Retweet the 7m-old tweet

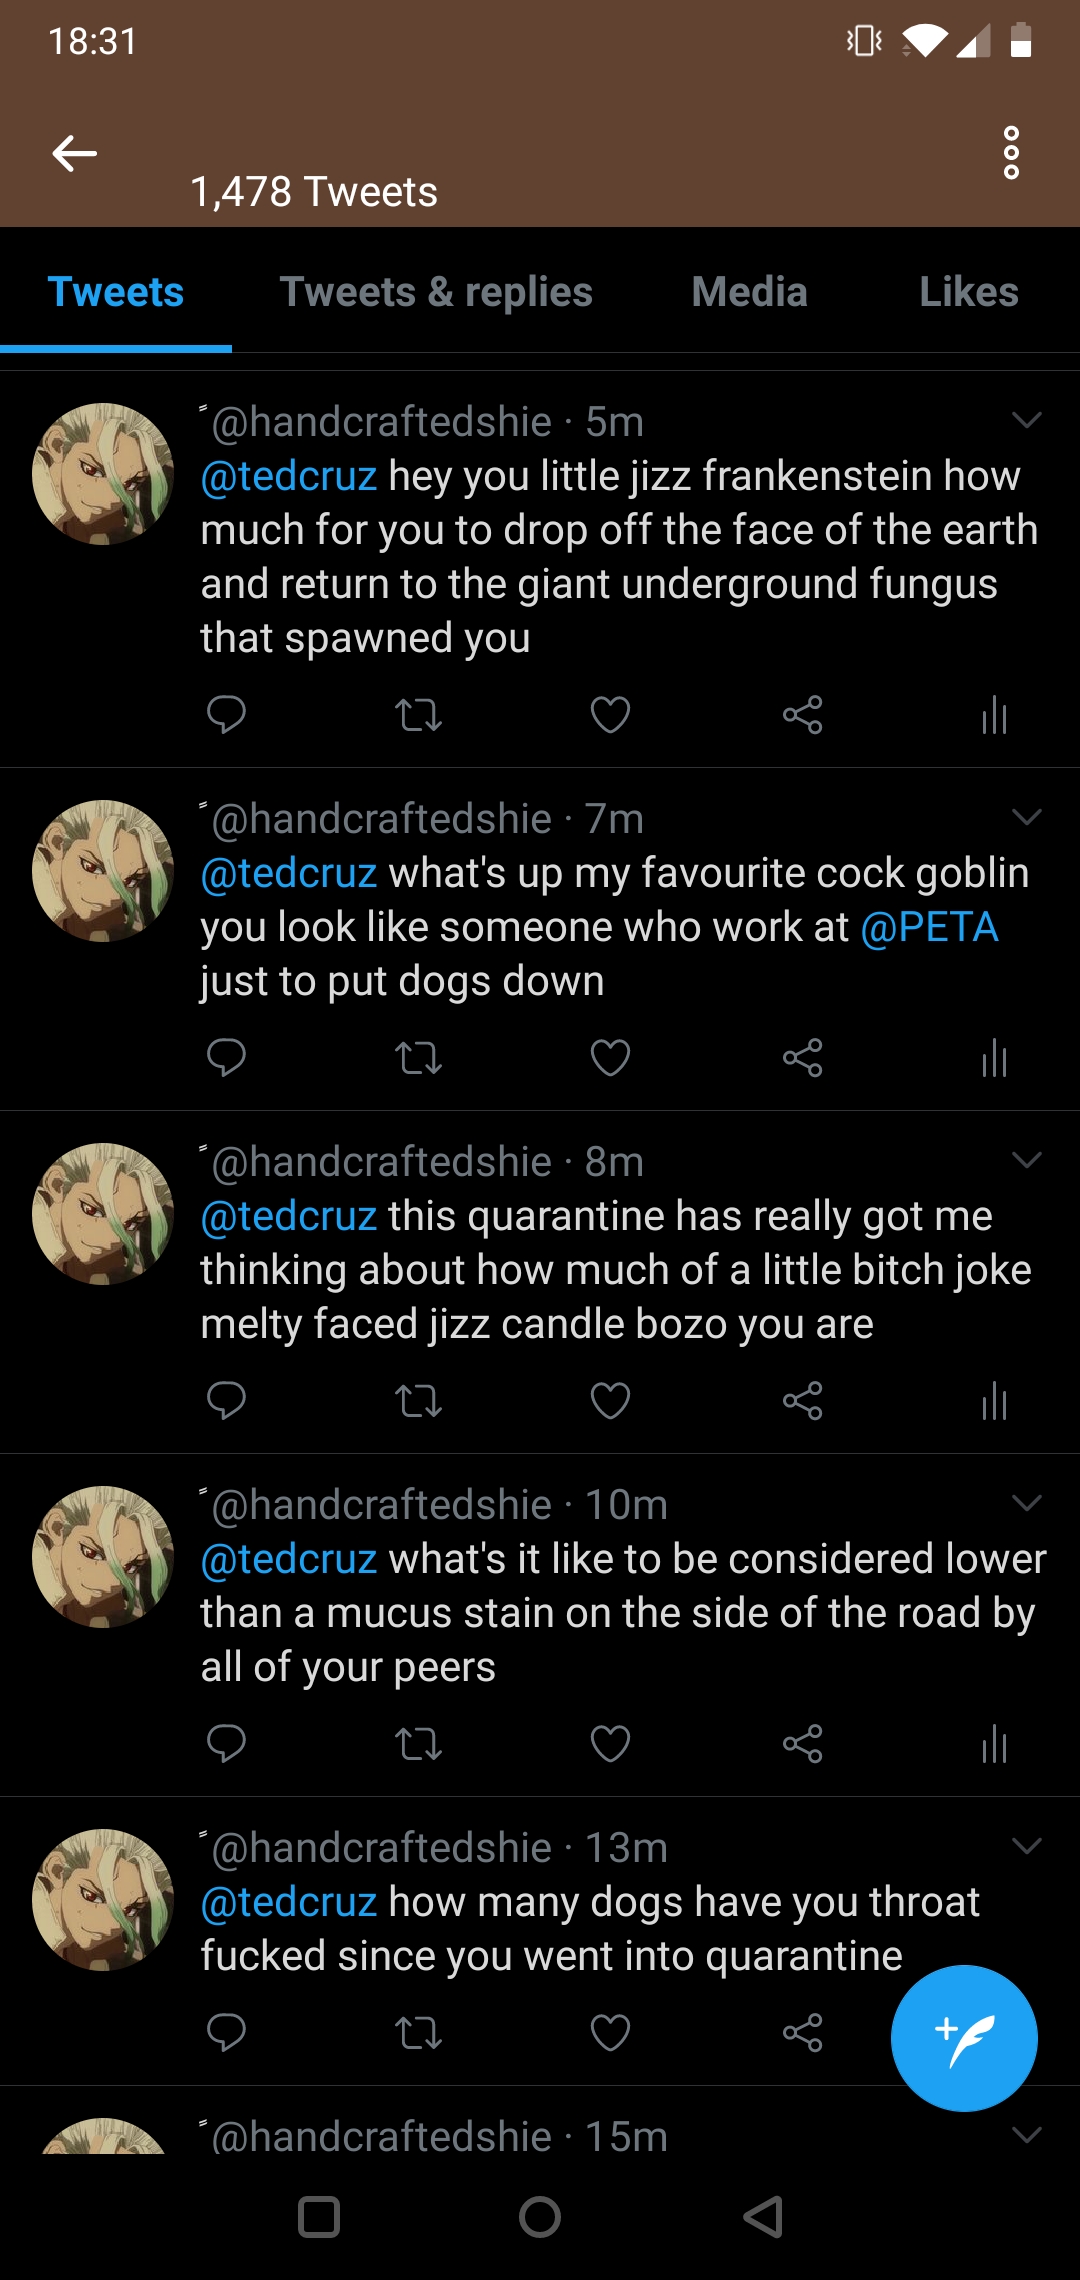pos(418,1058)
